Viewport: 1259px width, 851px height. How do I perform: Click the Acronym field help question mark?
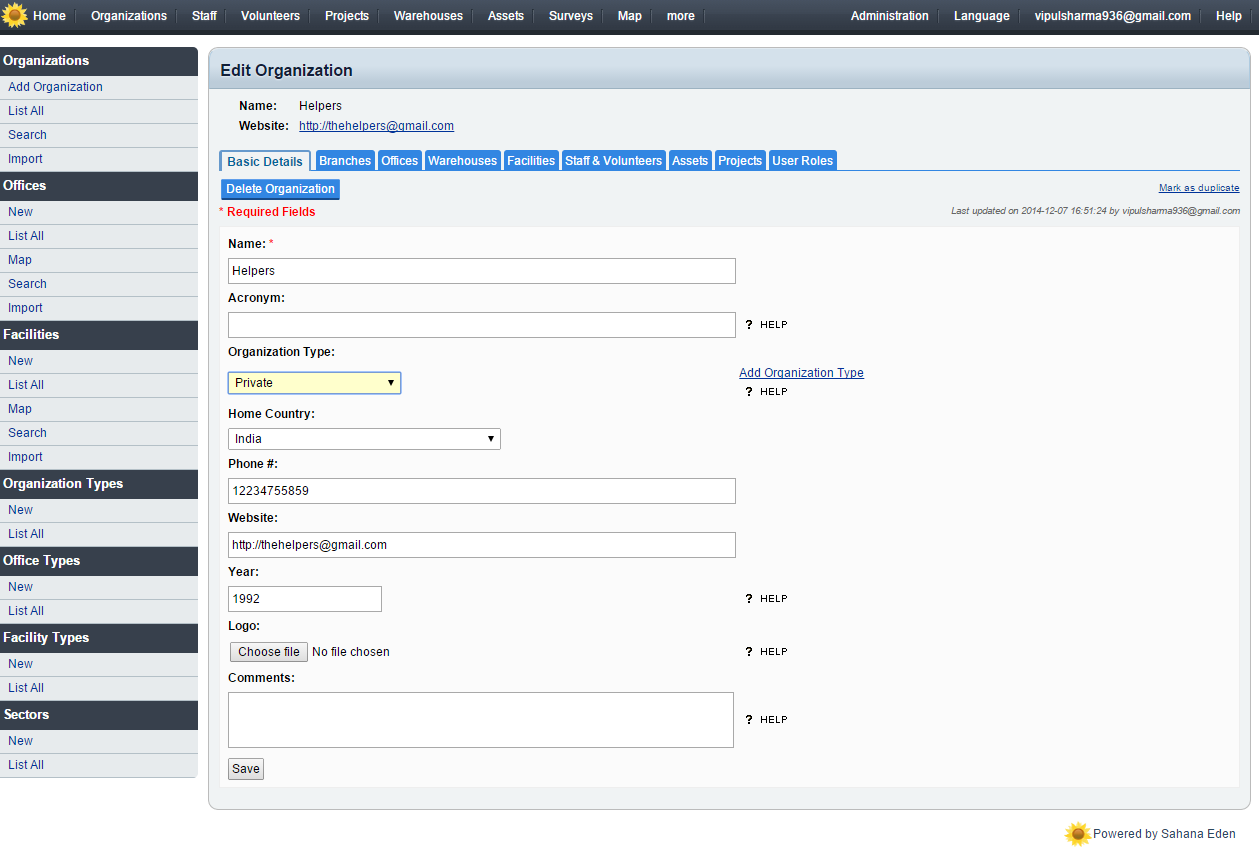(749, 325)
